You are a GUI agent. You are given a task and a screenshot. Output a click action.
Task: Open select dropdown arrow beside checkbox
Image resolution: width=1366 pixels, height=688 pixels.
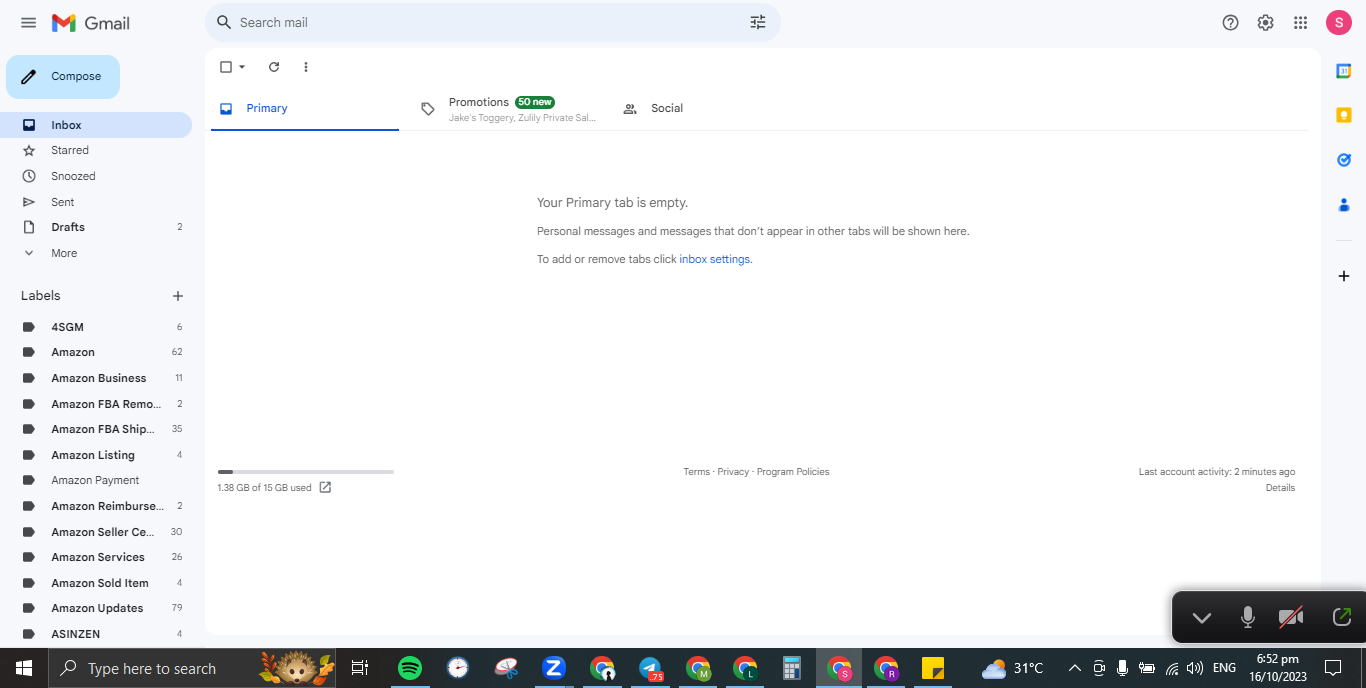(242, 67)
